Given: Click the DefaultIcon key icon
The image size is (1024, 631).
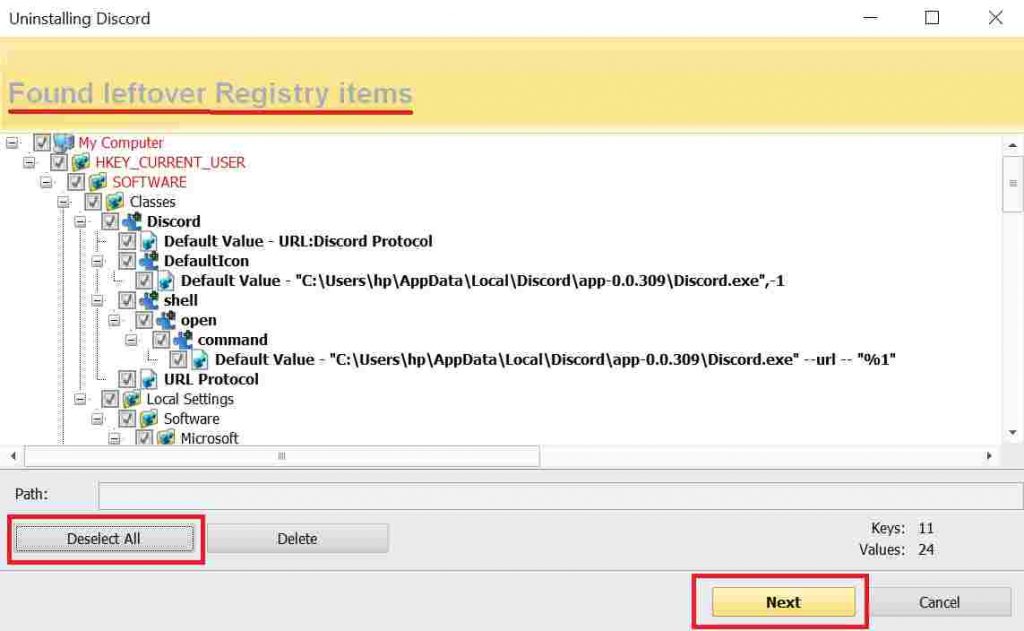Looking at the screenshot, I should (149, 261).
